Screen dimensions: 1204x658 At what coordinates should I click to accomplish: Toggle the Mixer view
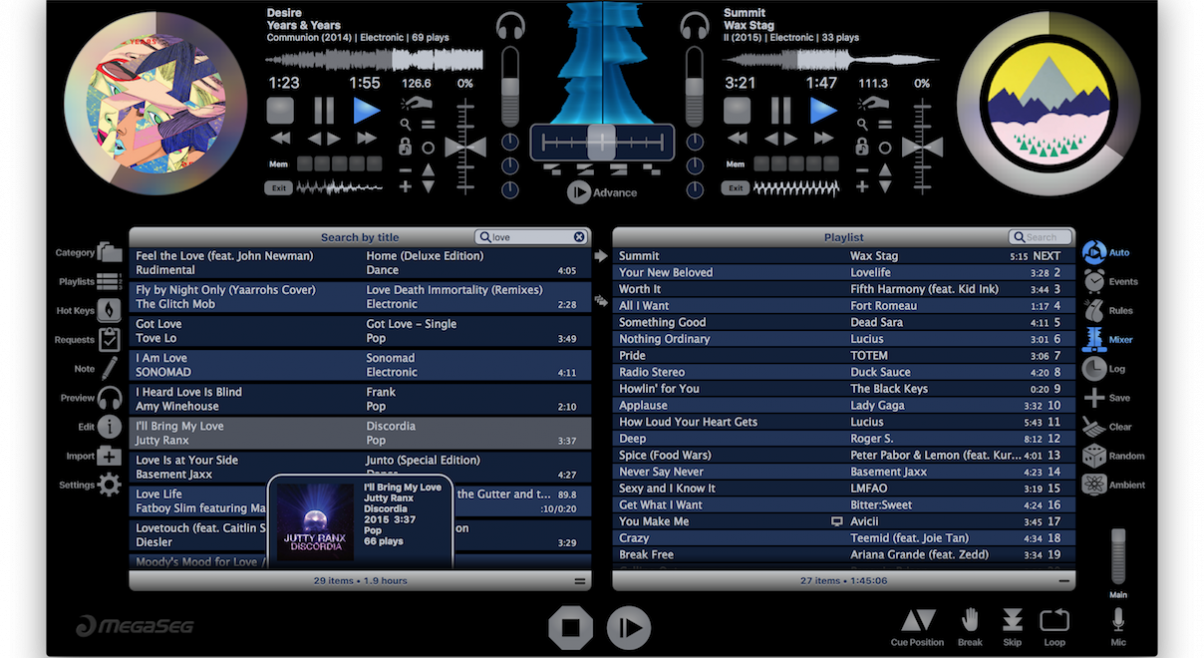coord(1094,340)
